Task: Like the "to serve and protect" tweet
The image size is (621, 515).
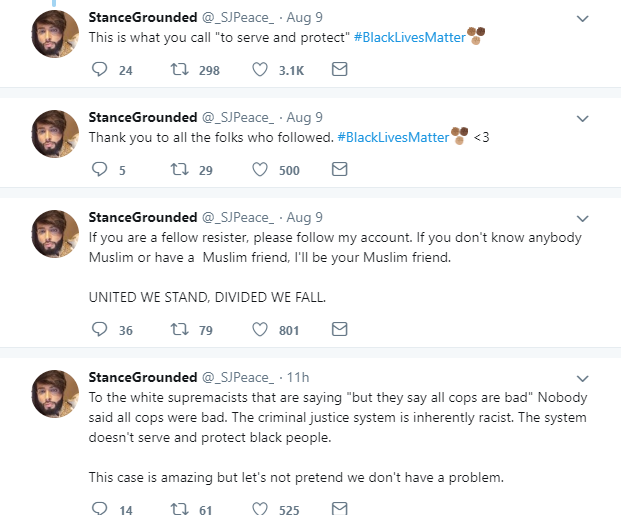Action: [259, 70]
